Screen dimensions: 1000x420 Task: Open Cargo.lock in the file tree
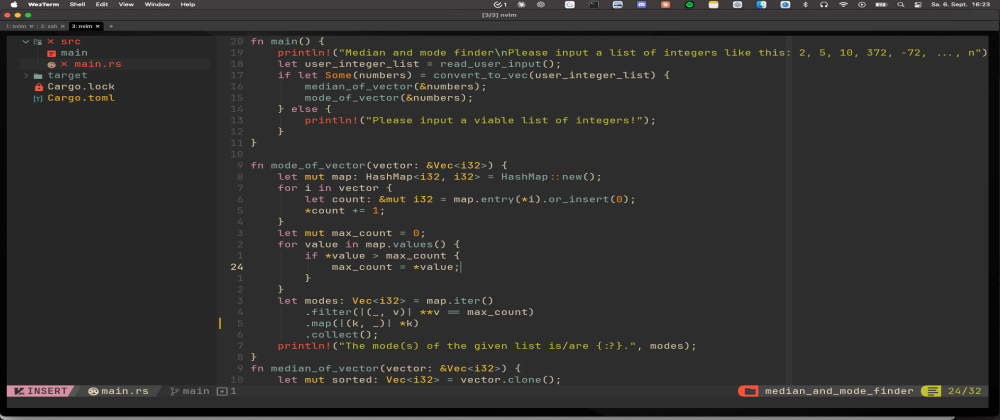(81, 87)
